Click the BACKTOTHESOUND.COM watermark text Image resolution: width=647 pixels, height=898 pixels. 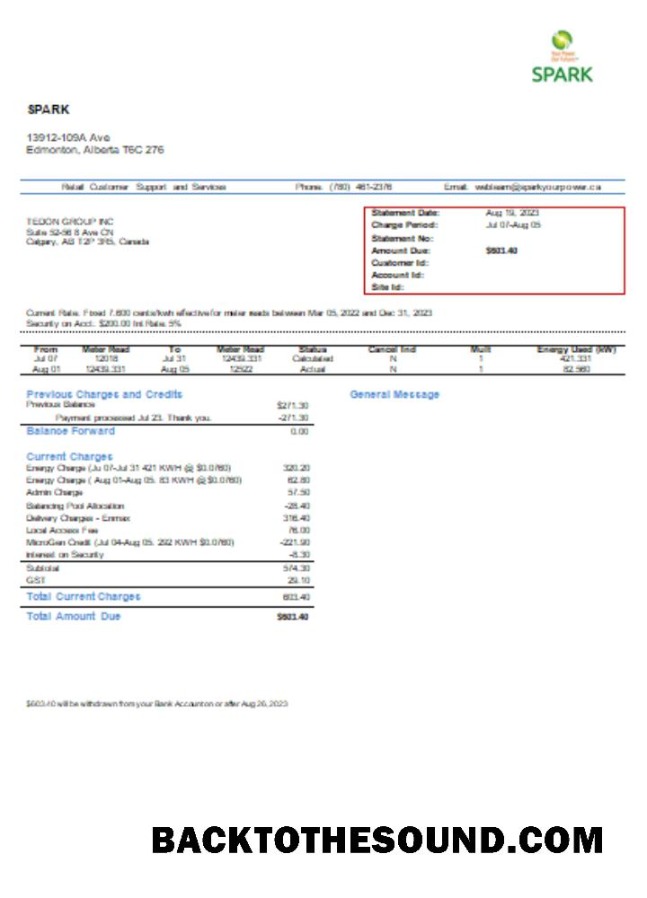[x=377, y=840]
